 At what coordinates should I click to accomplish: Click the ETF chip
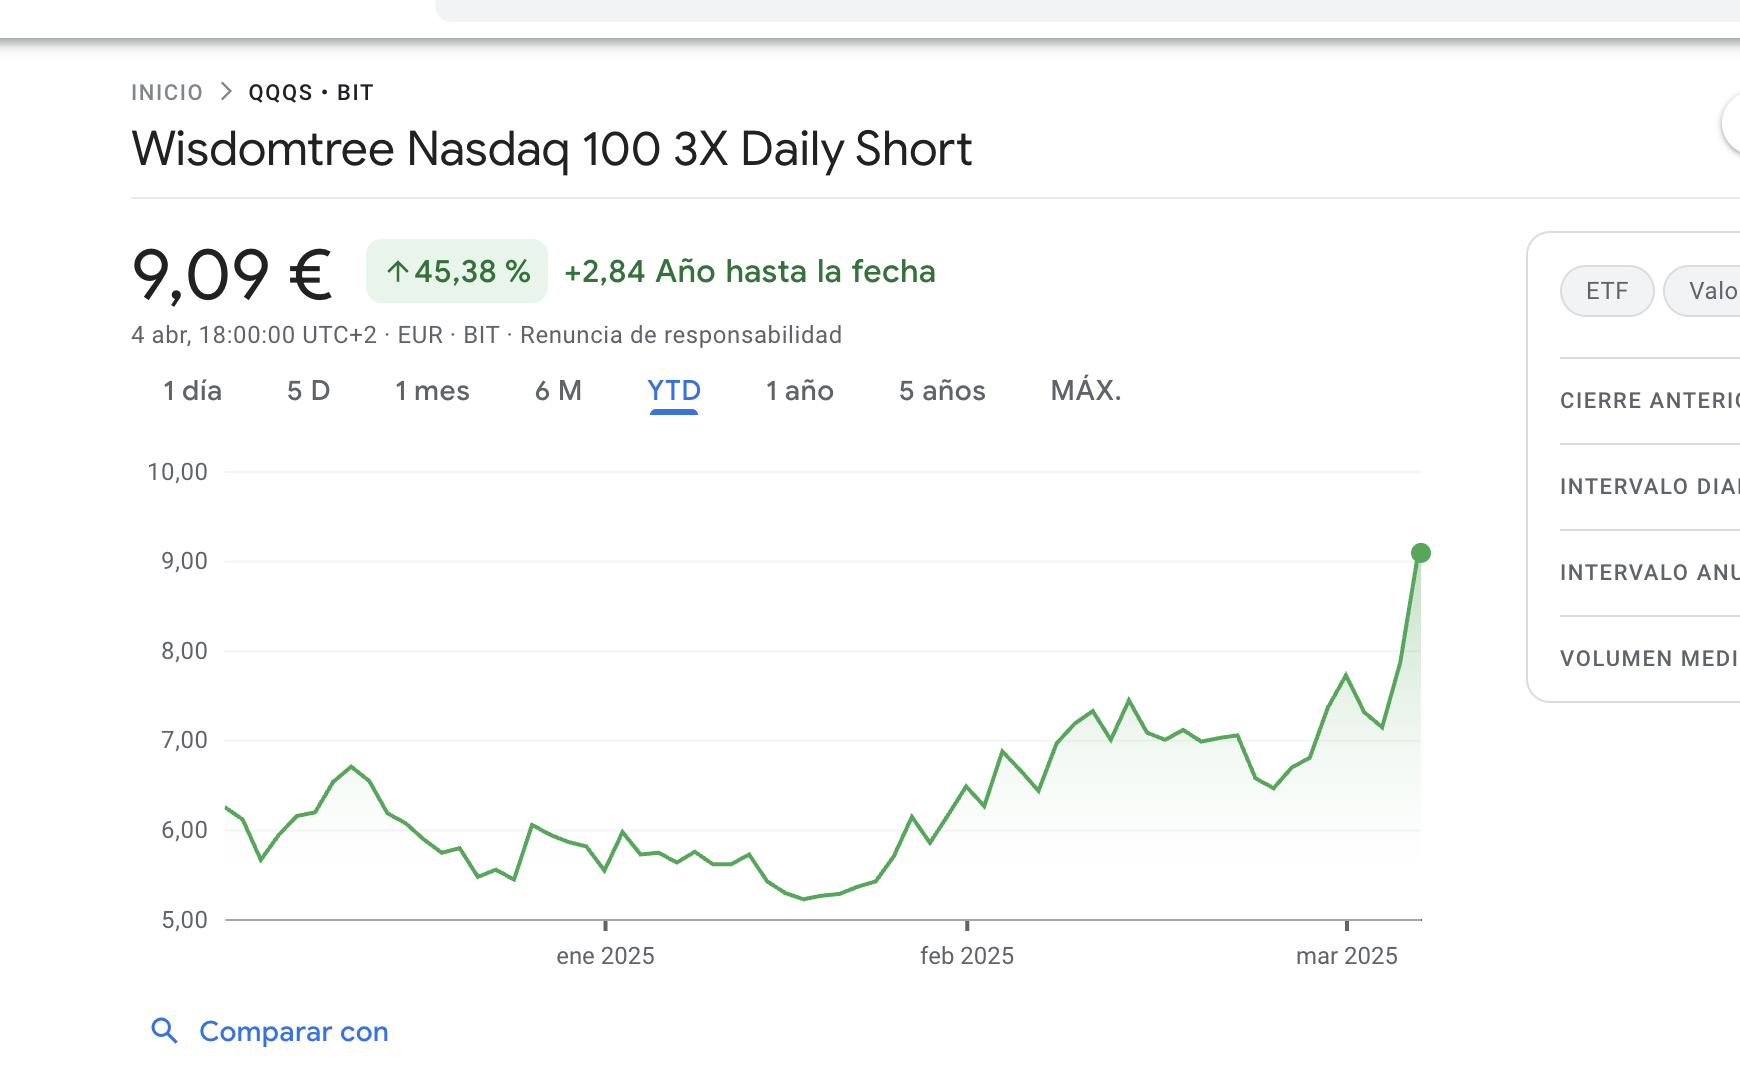[x=1606, y=291]
